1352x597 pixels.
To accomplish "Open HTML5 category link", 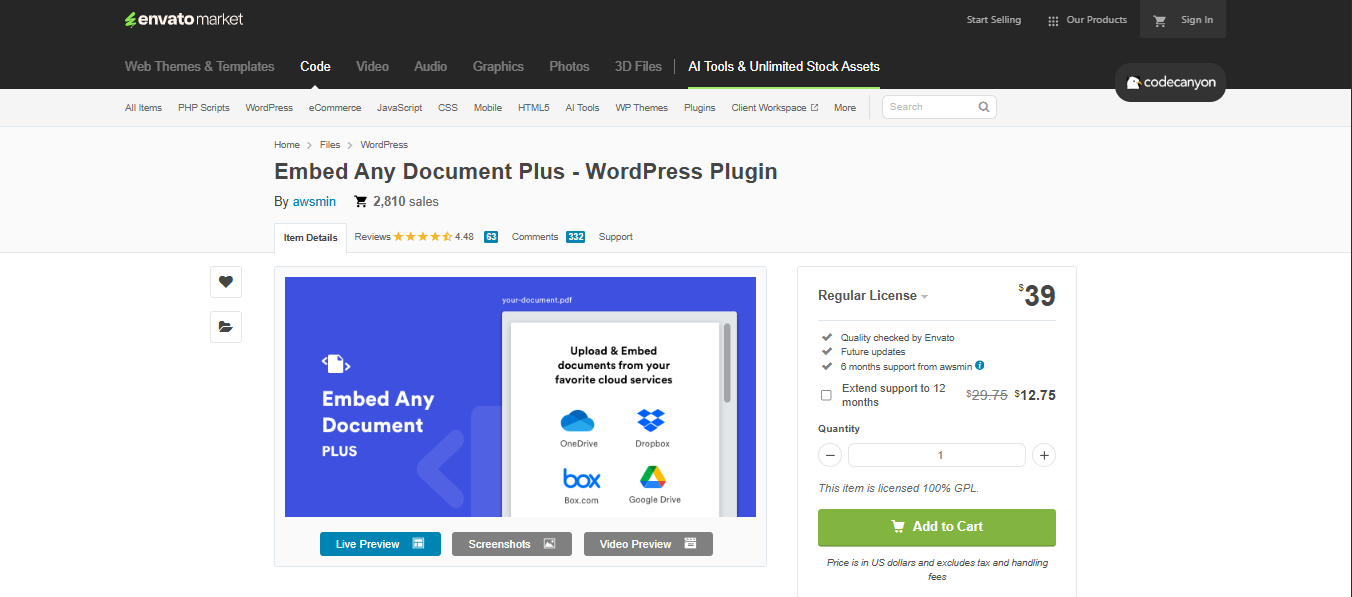I will coord(534,108).
